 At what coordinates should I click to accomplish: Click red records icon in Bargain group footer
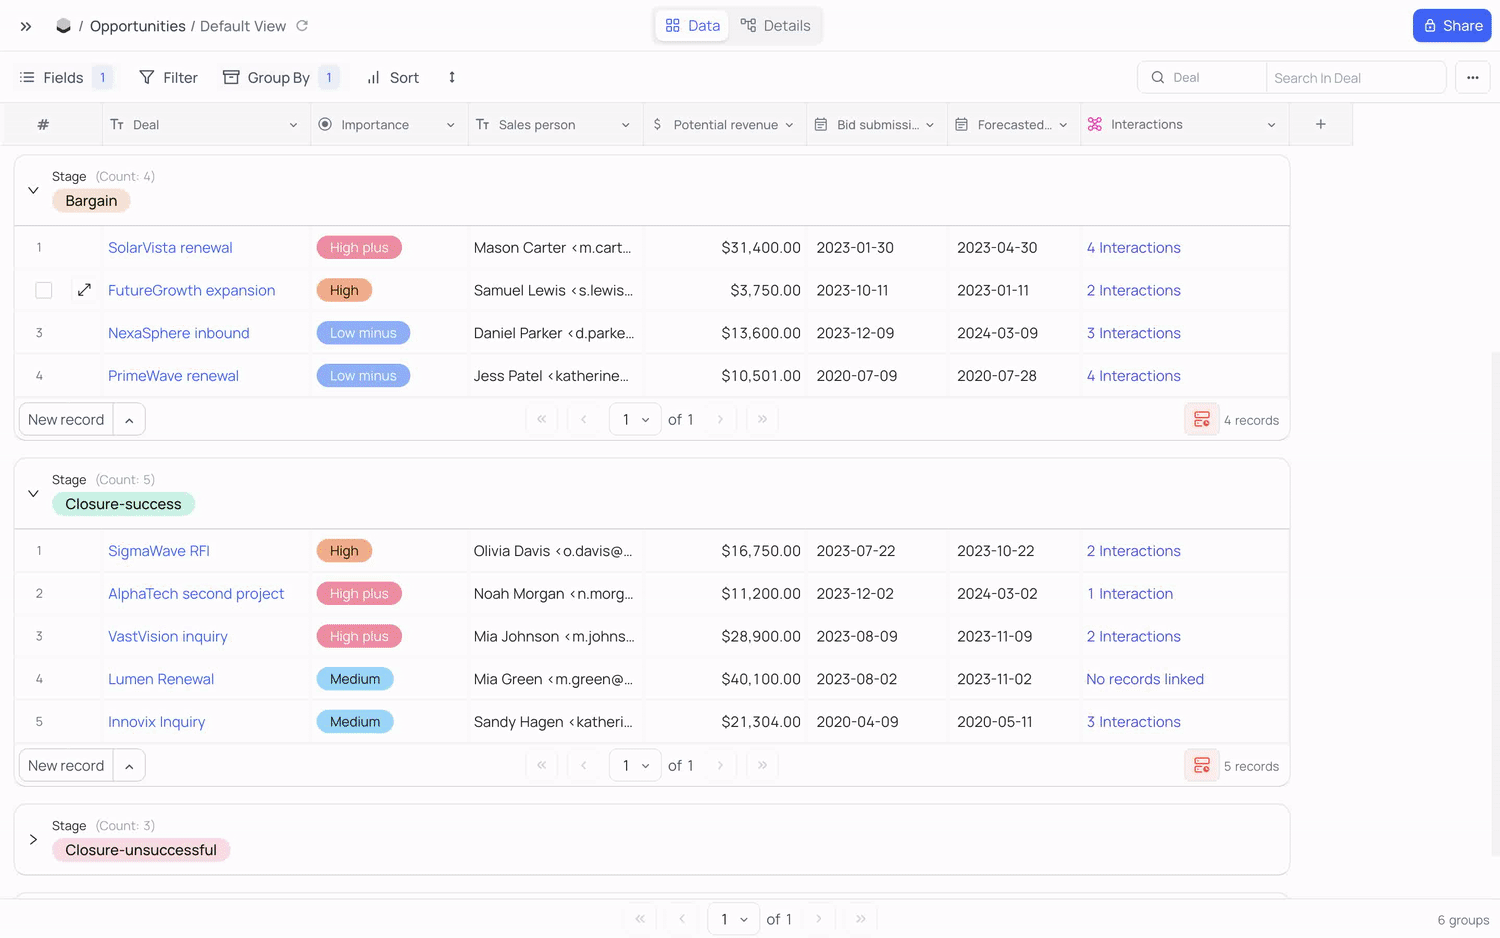click(1201, 420)
